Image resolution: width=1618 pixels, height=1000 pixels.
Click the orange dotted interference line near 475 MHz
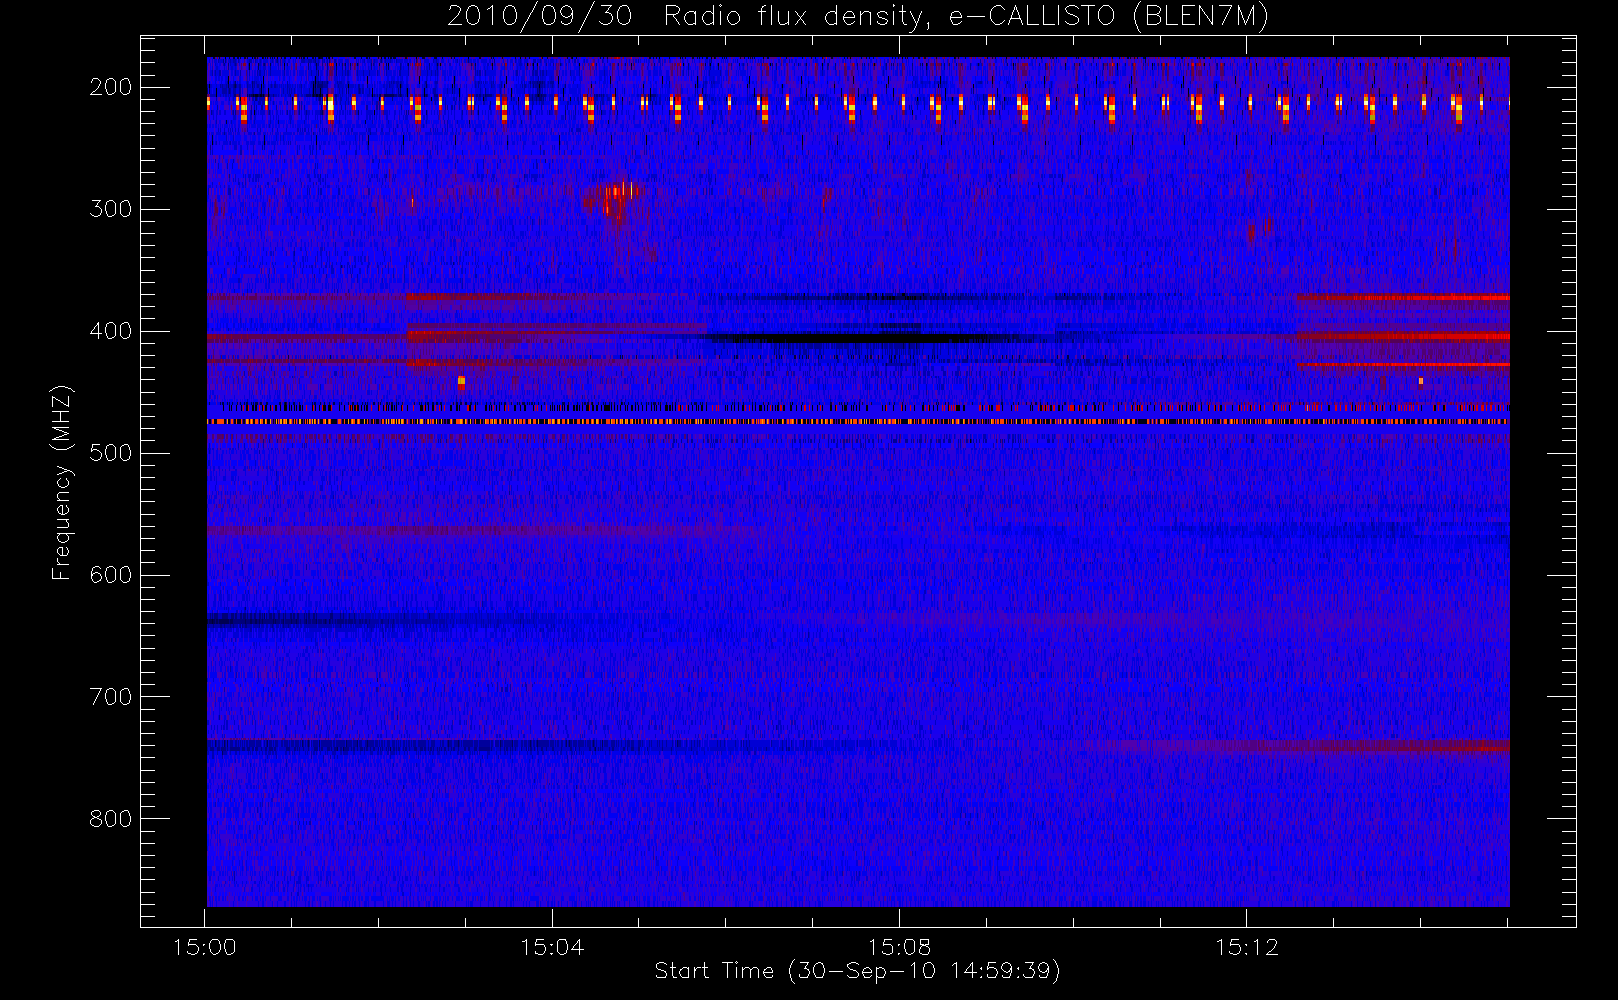pos(858,422)
